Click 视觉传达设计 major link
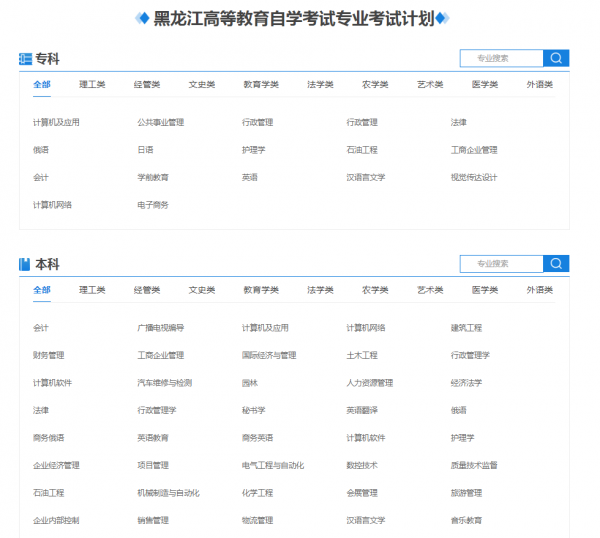The image size is (600, 538). (474, 178)
